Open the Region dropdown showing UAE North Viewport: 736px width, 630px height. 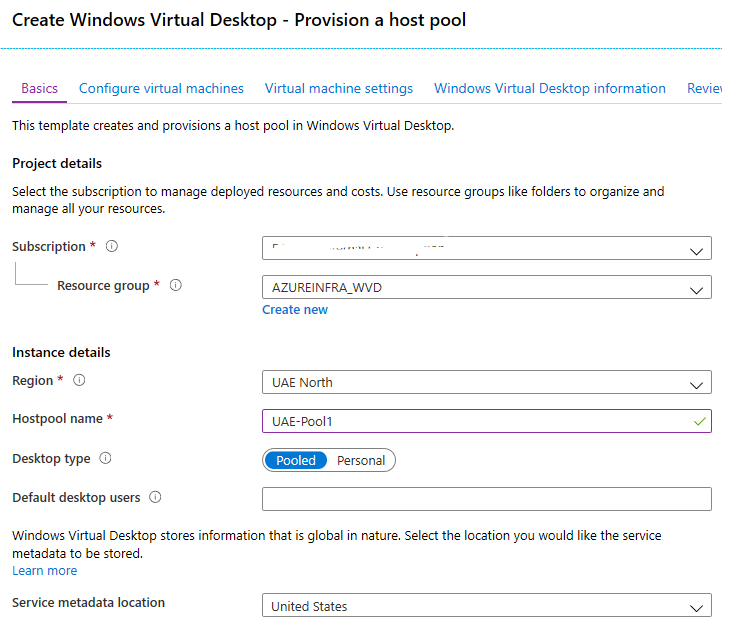pyautogui.click(x=487, y=383)
